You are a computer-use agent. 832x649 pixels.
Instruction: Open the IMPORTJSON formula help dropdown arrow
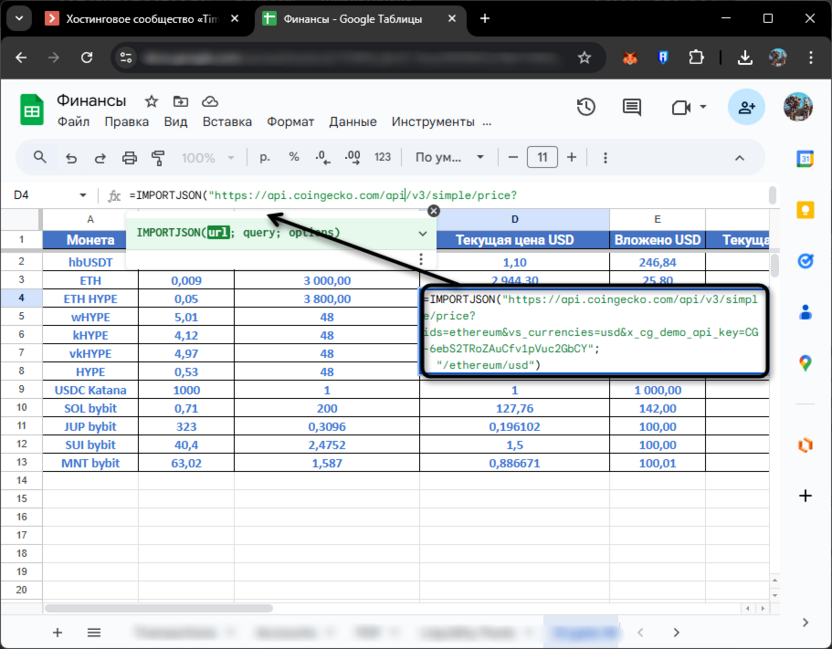pyautogui.click(x=424, y=232)
